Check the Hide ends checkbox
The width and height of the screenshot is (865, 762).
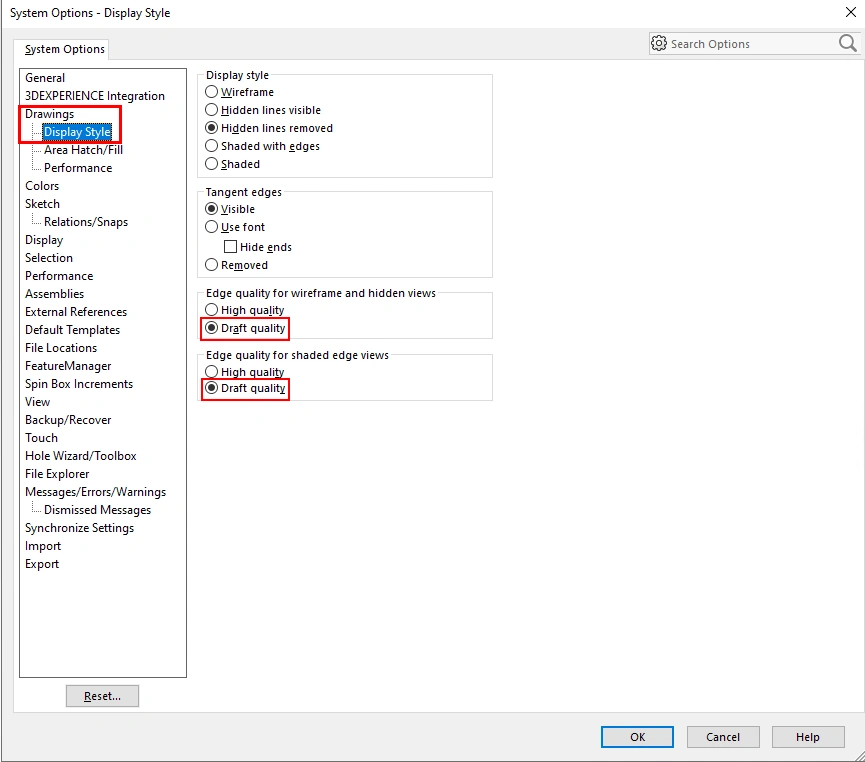pos(231,246)
